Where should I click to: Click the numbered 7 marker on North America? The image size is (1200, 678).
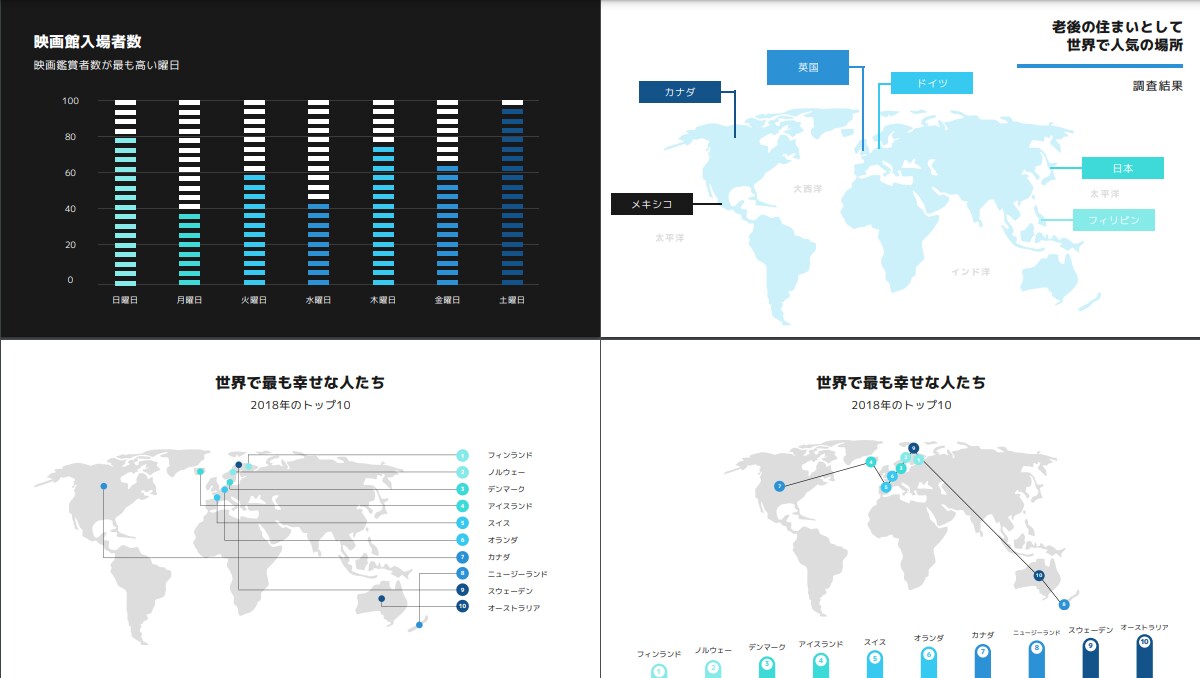tap(779, 486)
